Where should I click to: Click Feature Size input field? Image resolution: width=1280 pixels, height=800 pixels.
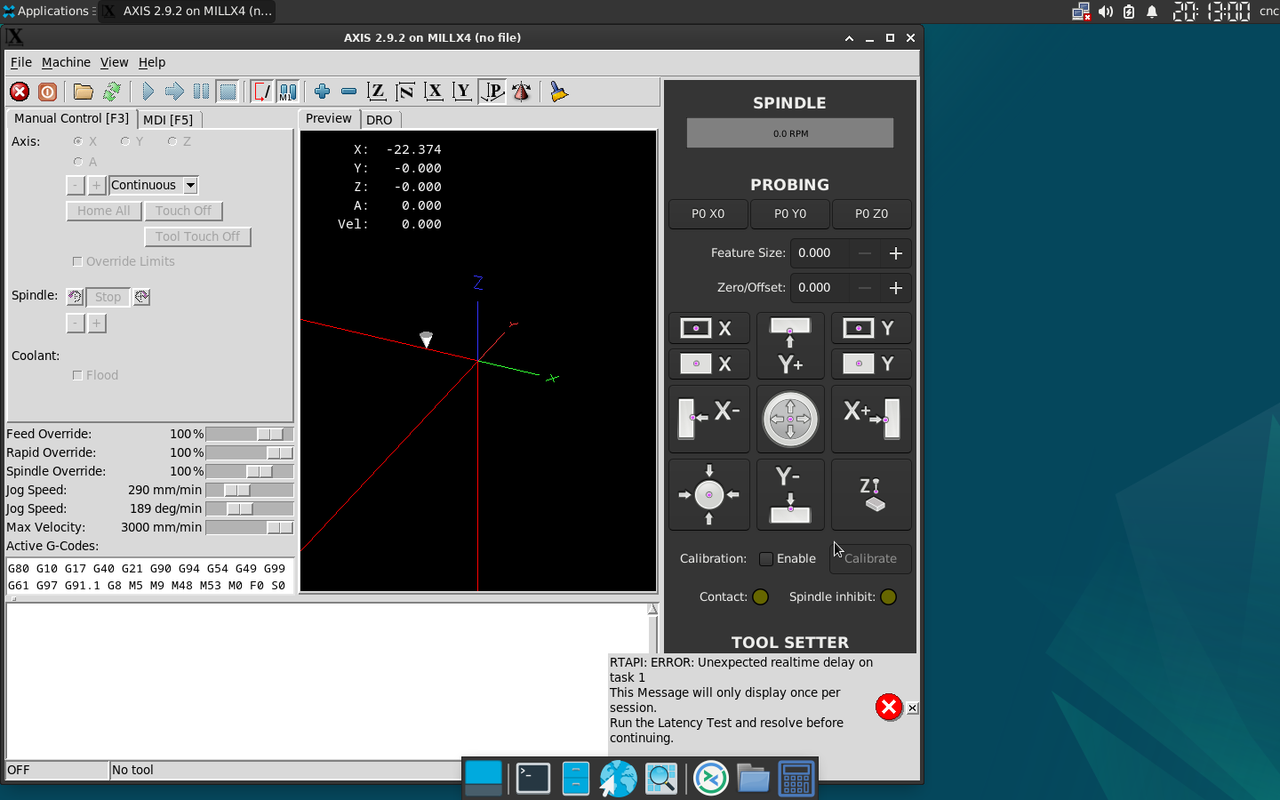click(820, 254)
